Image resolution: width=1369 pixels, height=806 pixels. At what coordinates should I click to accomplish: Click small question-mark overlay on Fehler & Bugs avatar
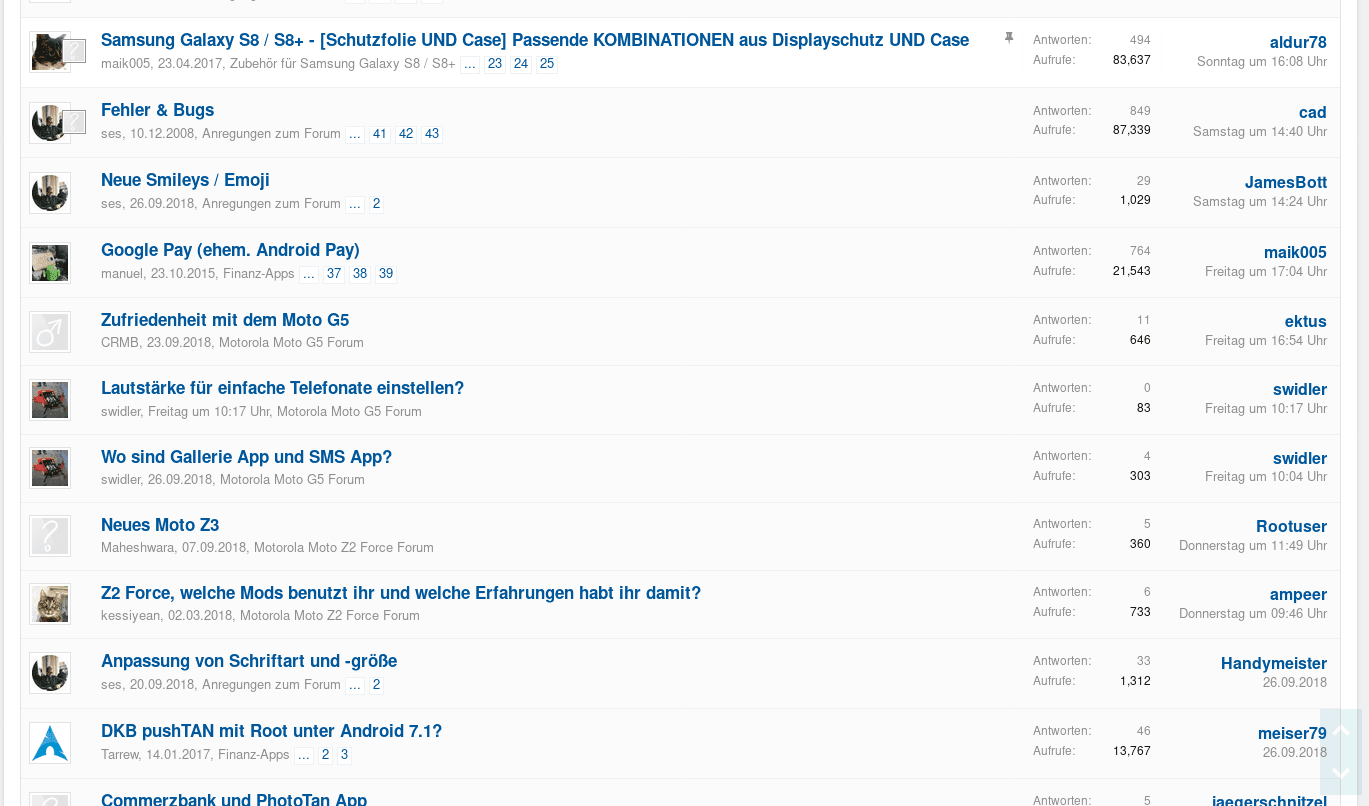(74, 122)
